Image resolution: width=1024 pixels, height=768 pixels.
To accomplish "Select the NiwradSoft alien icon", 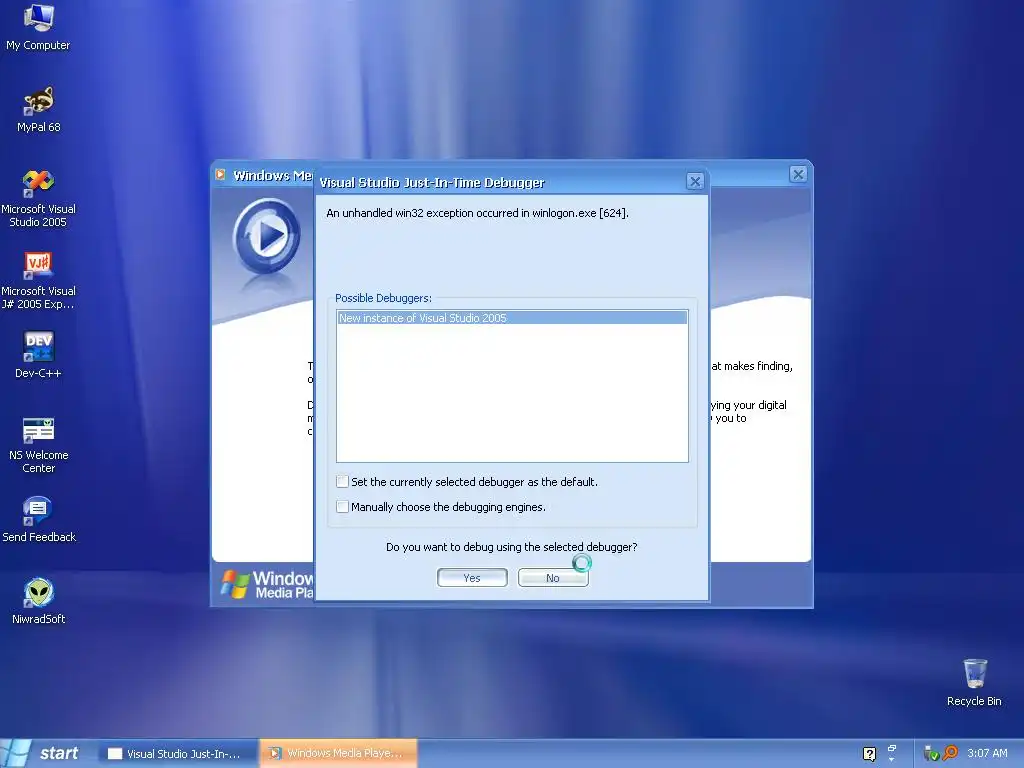I will click(x=39, y=601).
